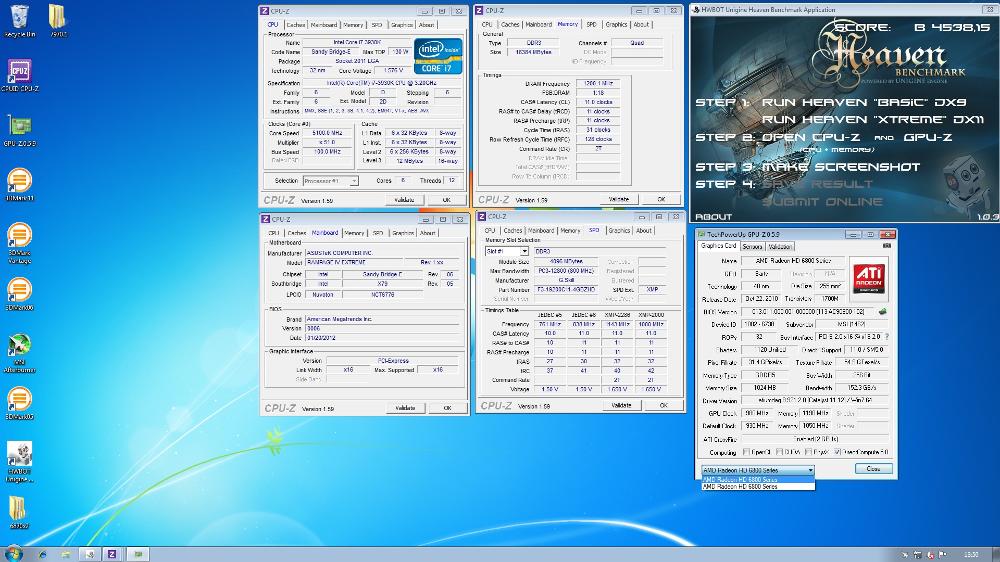Open the folder icon below the HWBOT shortcut
The image size is (1000, 562).
tap(18, 512)
